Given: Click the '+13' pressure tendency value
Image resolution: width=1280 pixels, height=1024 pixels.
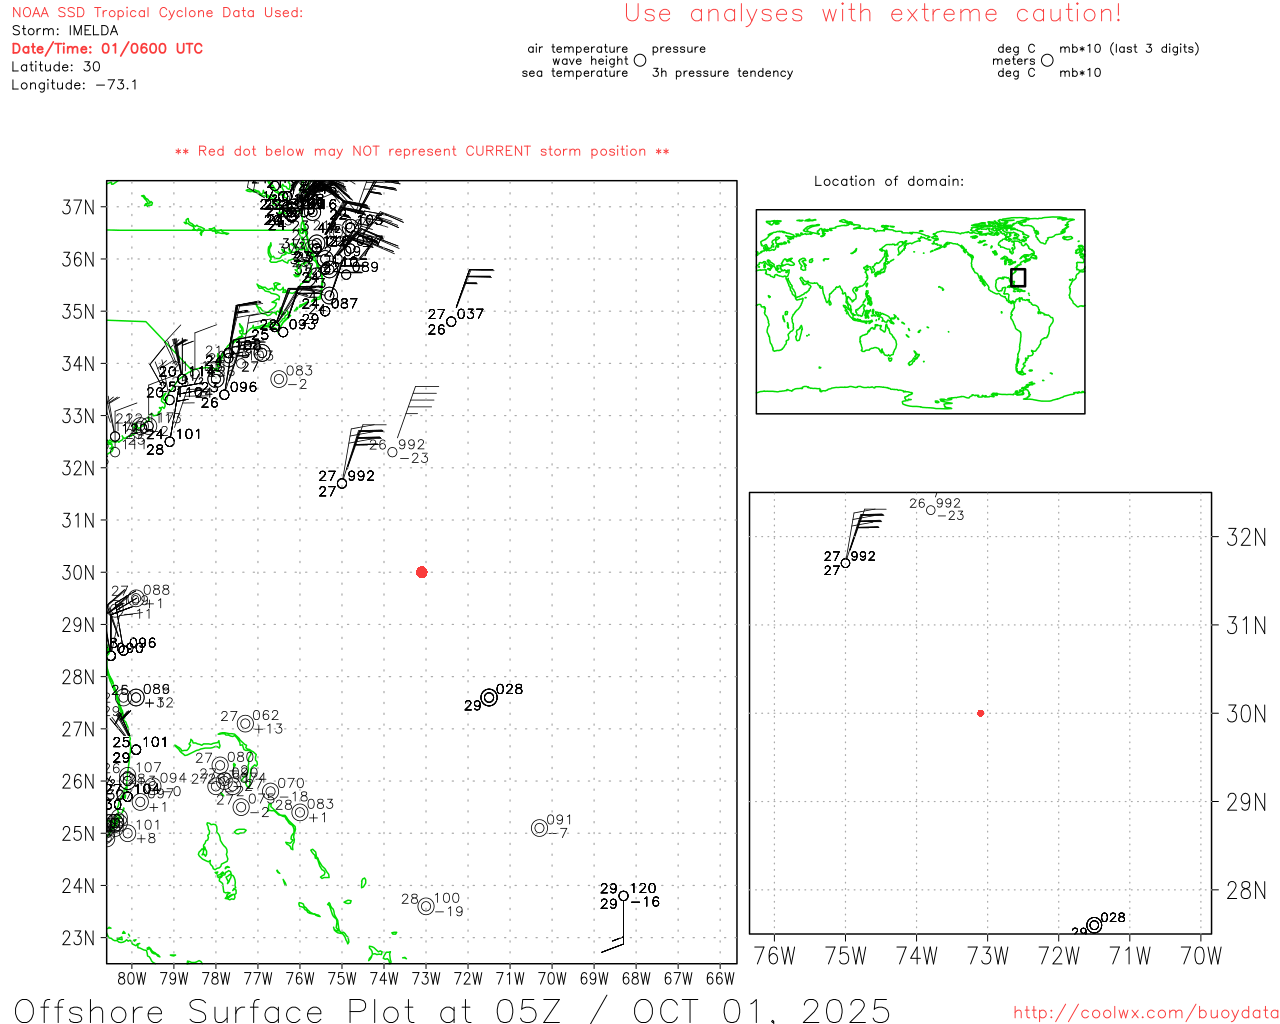Looking at the screenshot, I should tap(268, 728).
